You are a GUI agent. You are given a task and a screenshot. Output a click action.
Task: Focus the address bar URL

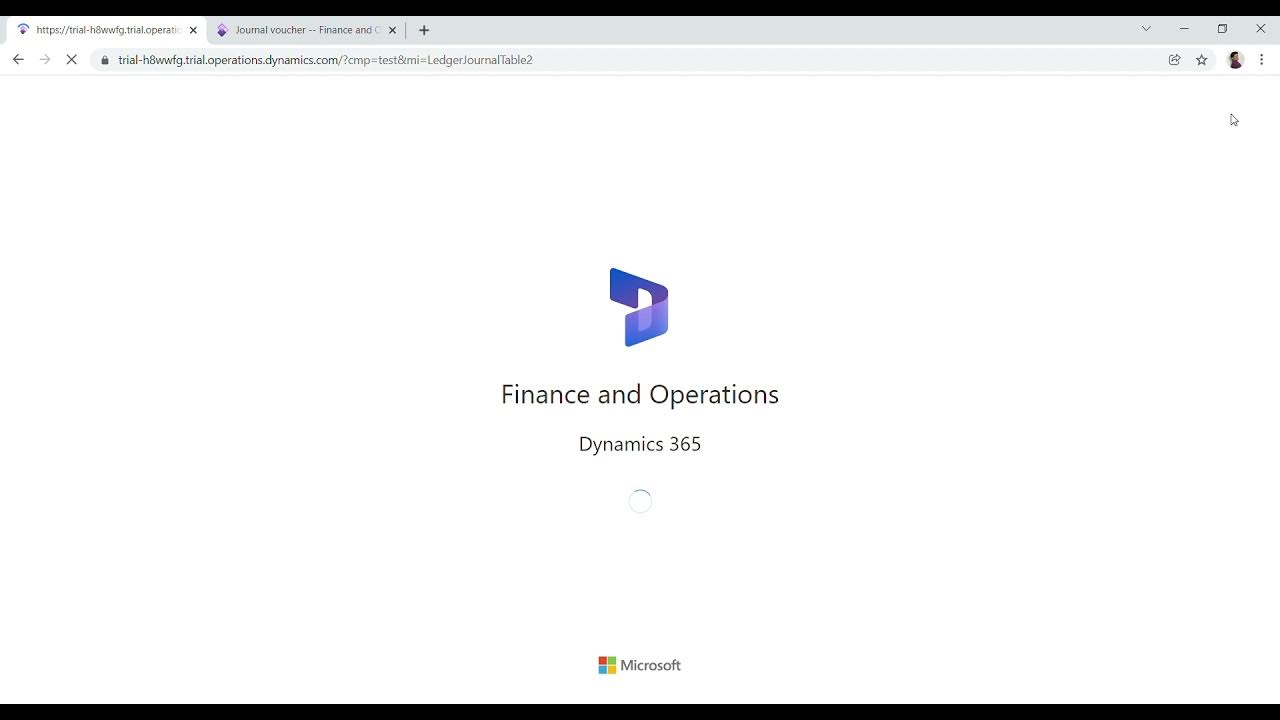tap(325, 60)
